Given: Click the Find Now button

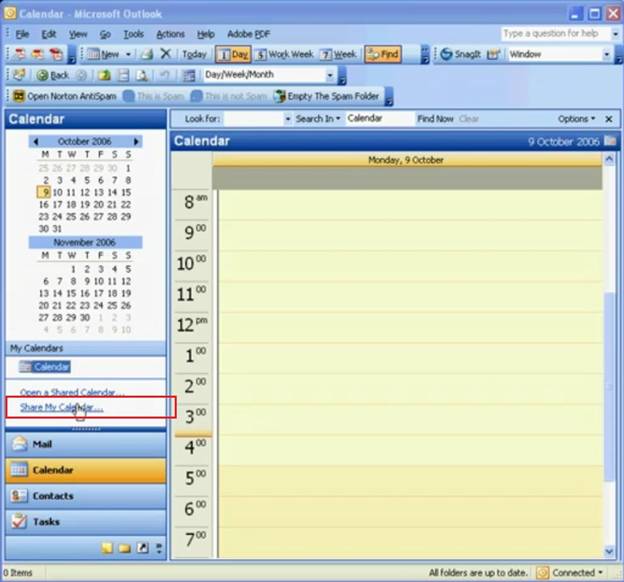Looking at the screenshot, I should click(435, 119).
